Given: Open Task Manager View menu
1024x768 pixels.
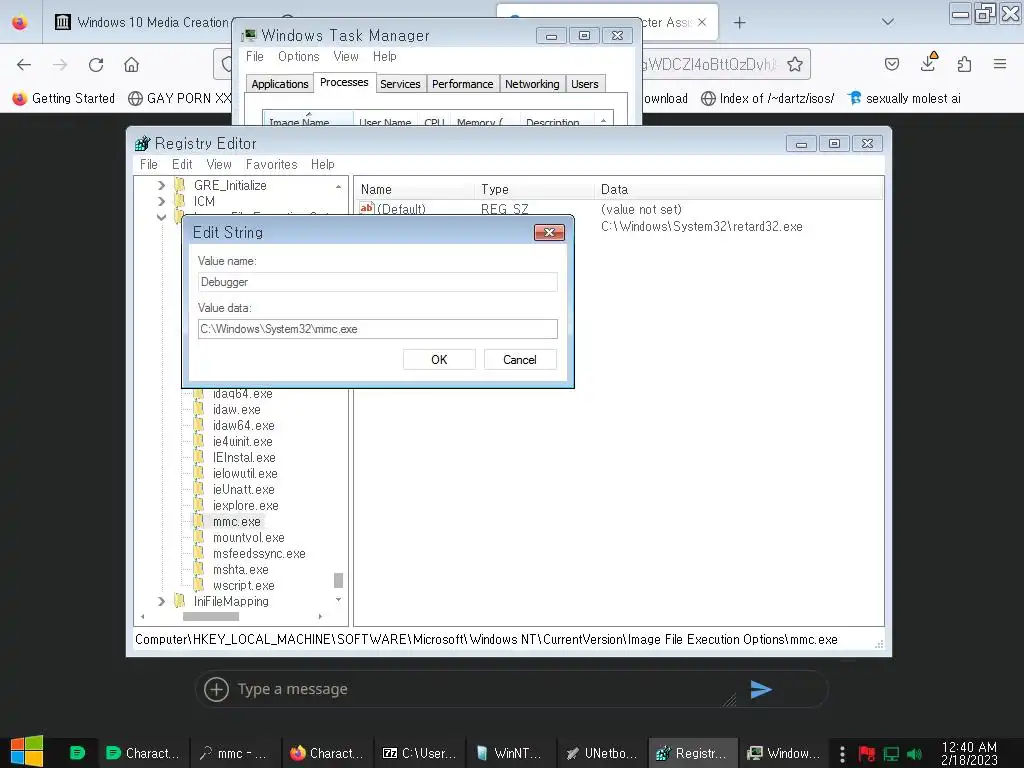Looking at the screenshot, I should pyautogui.click(x=346, y=57).
